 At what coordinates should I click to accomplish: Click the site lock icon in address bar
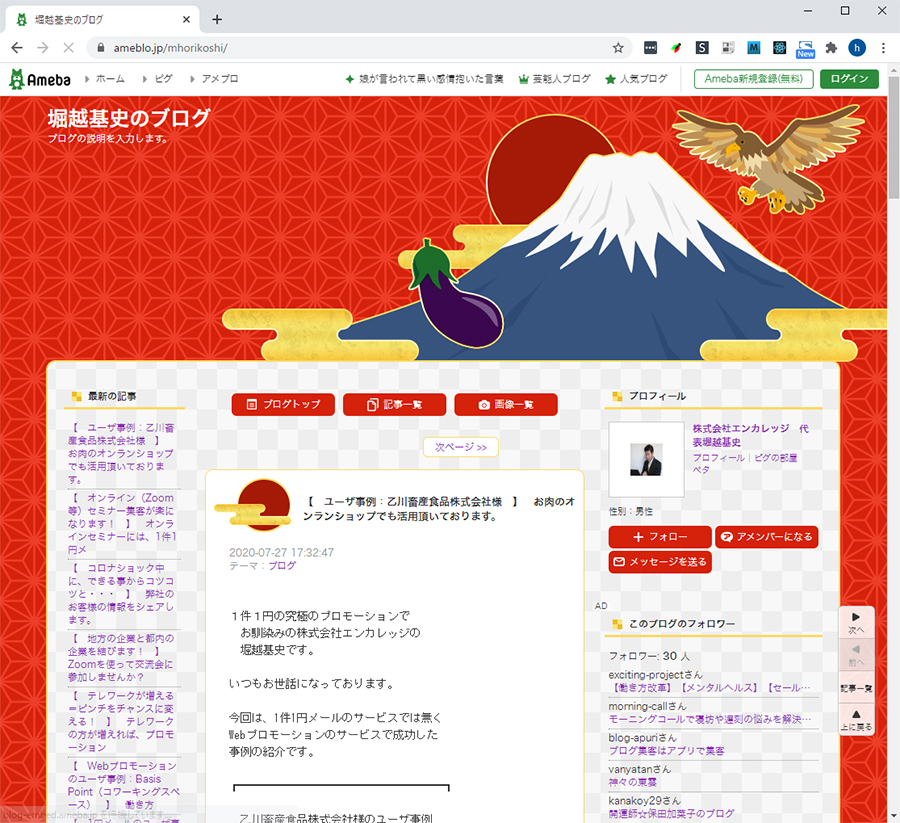[101, 48]
